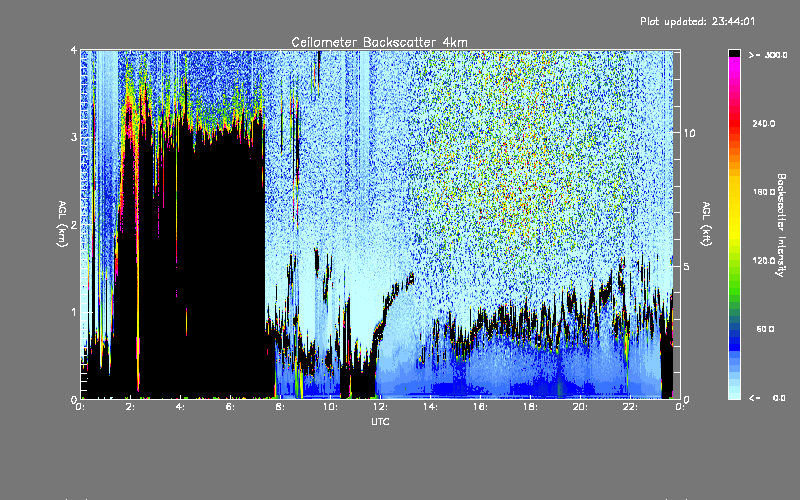Viewport: 800px width, 500px height.
Task: Click the '5' kft tick on the right axis
Action: point(687,266)
